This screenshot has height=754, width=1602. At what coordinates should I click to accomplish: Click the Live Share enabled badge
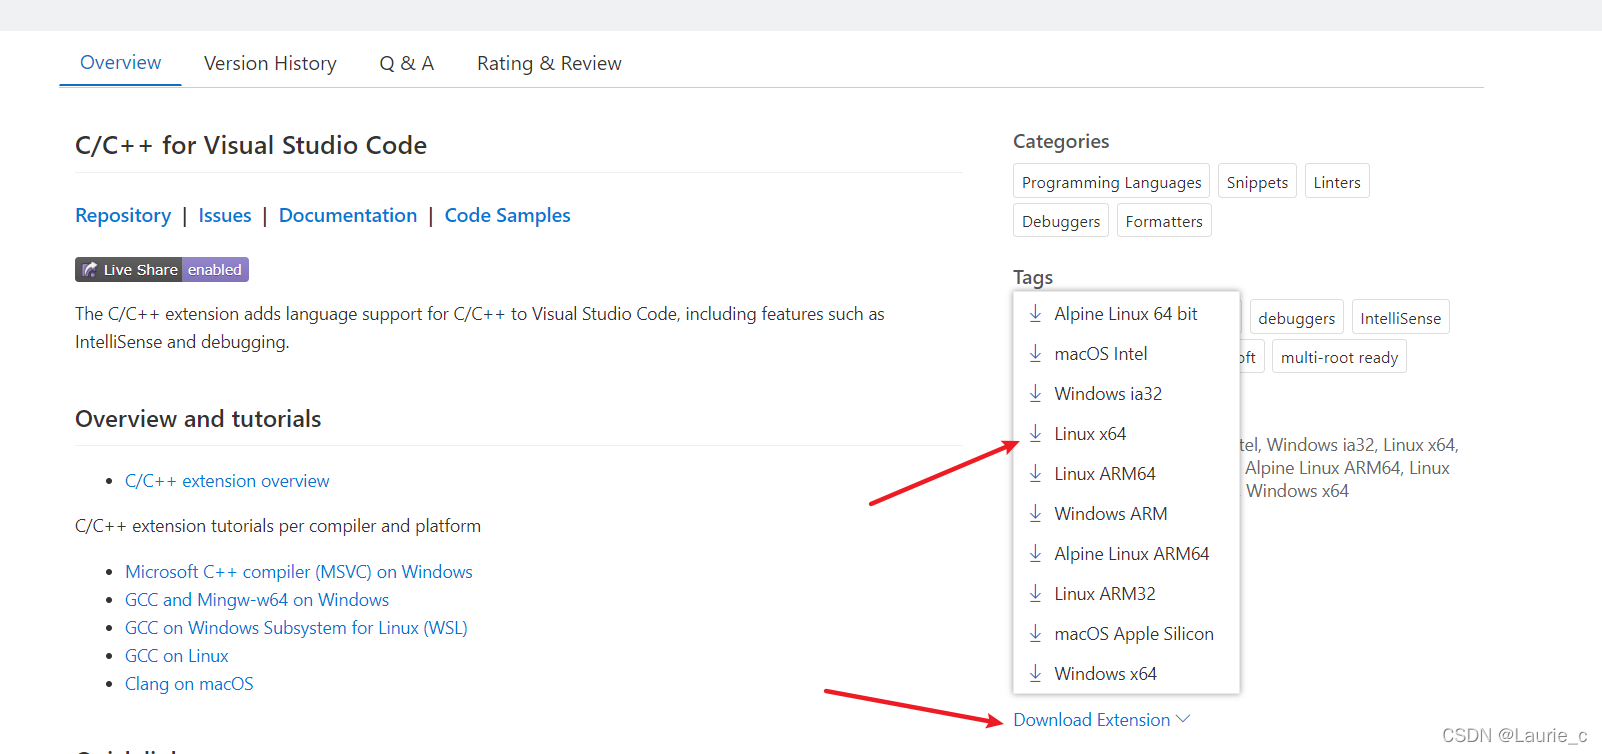point(162,270)
